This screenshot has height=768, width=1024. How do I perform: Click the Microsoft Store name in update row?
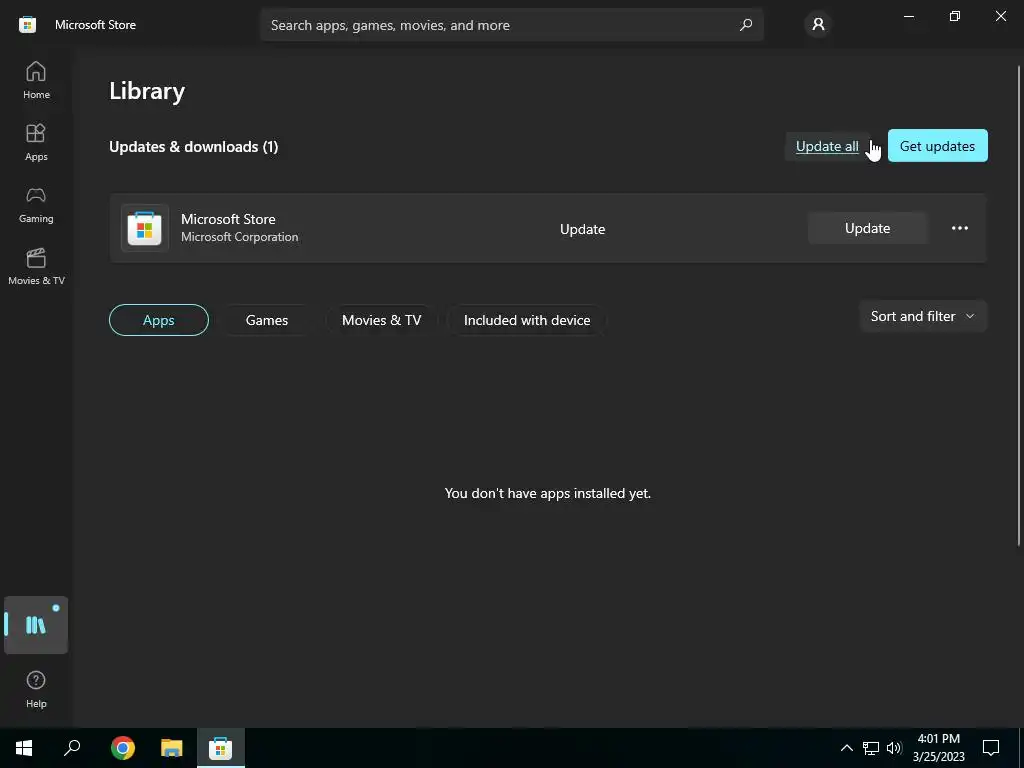(x=228, y=219)
